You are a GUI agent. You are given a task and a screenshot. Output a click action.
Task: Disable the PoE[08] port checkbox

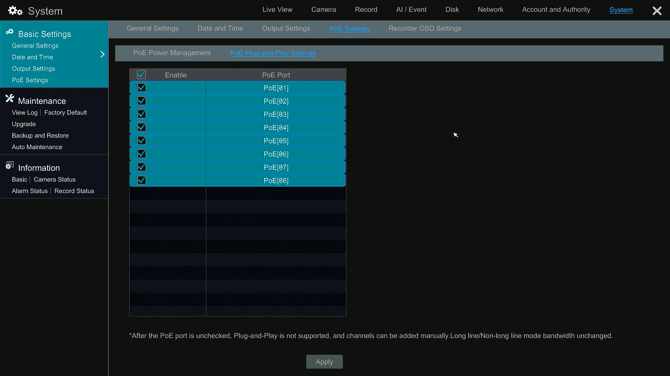[x=141, y=180]
